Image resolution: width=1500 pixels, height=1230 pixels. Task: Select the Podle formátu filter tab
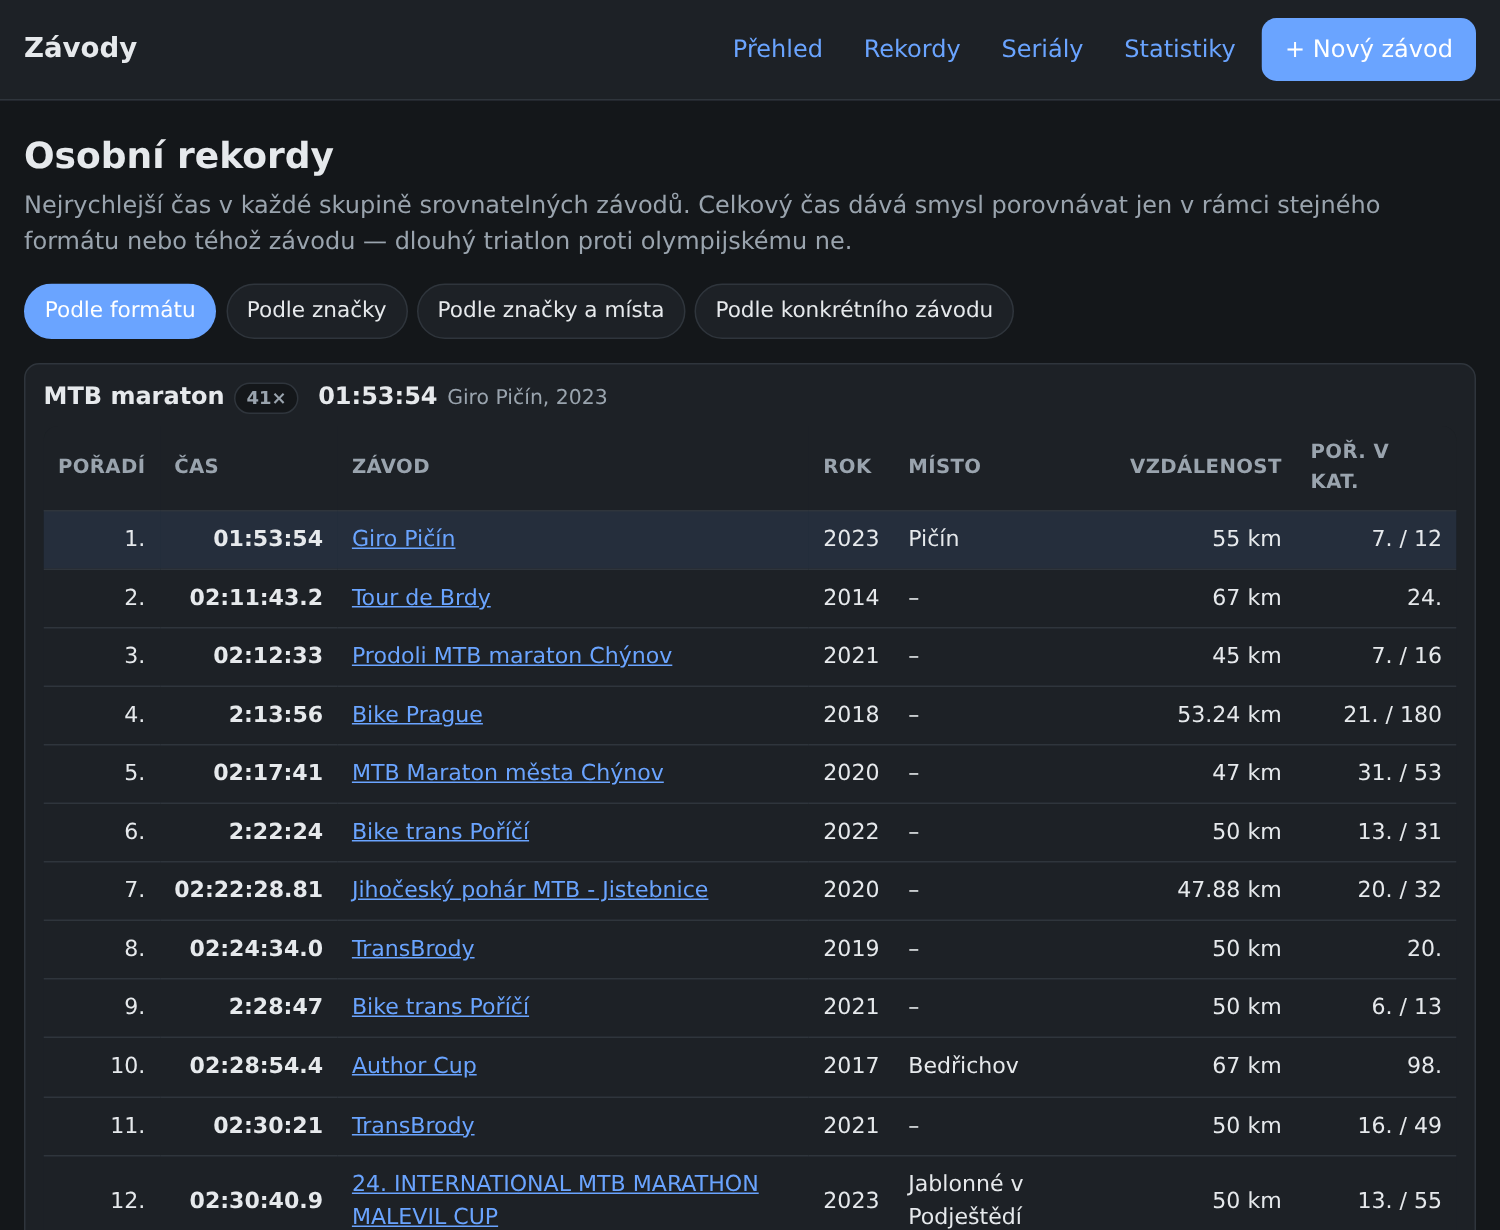pyautogui.click(x=120, y=311)
